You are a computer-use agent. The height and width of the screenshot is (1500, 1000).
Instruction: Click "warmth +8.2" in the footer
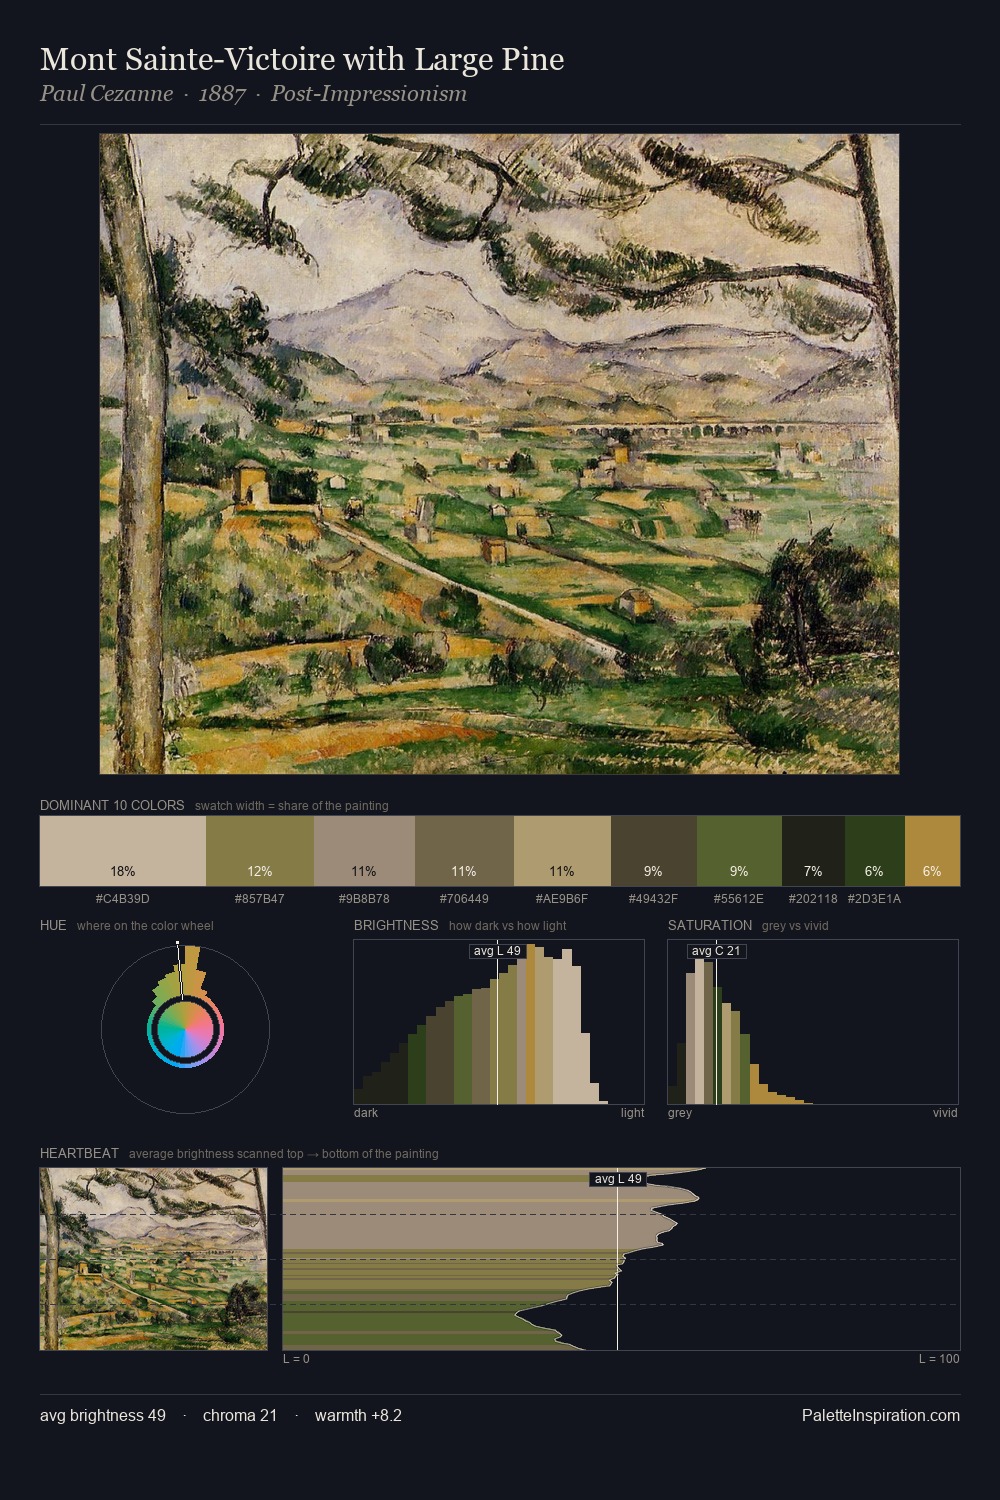pyautogui.click(x=358, y=1415)
